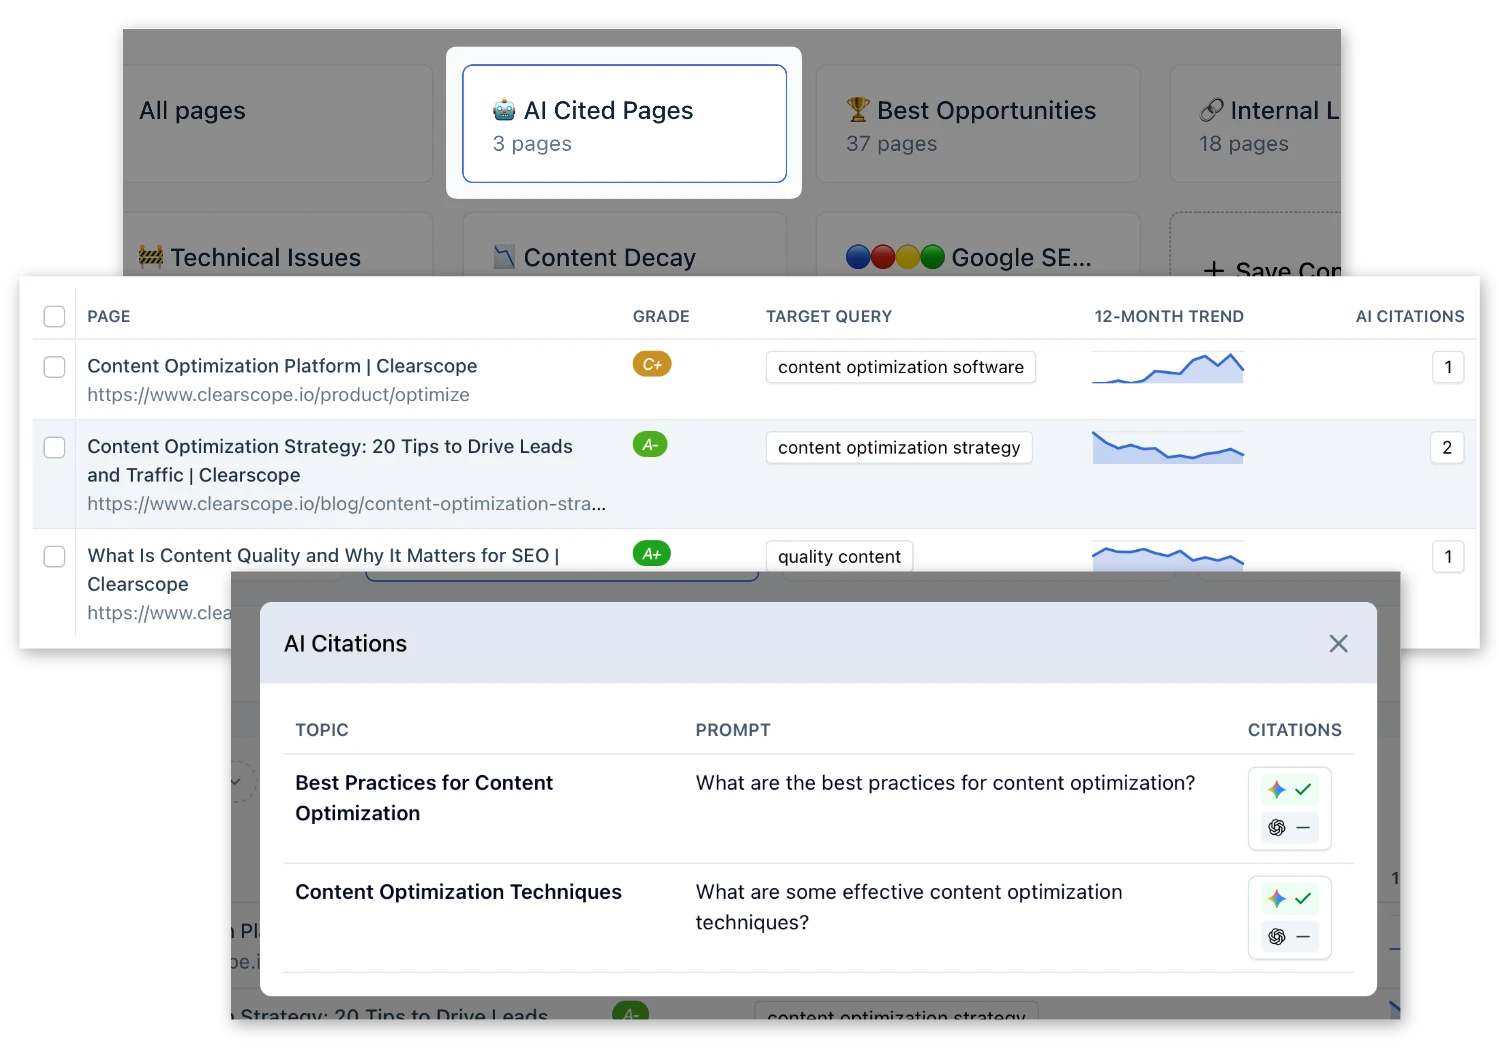Open the Internal Links card
This screenshot has height=1063, width=1500.
click(1255, 124)
